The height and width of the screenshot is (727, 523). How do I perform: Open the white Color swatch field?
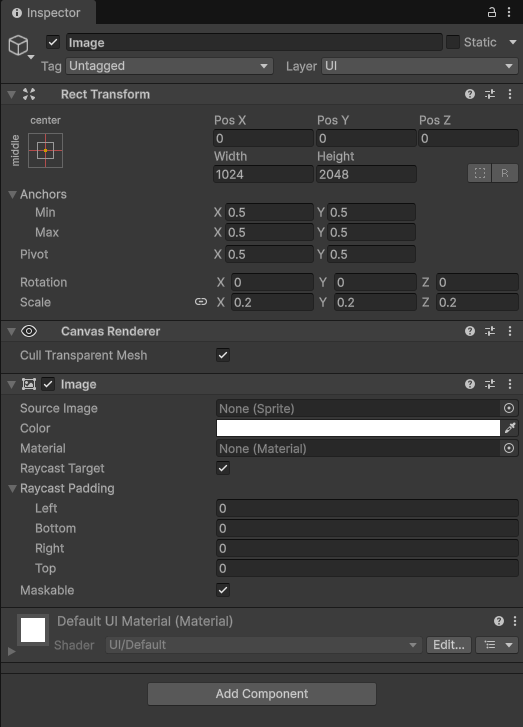click(358, 428)
